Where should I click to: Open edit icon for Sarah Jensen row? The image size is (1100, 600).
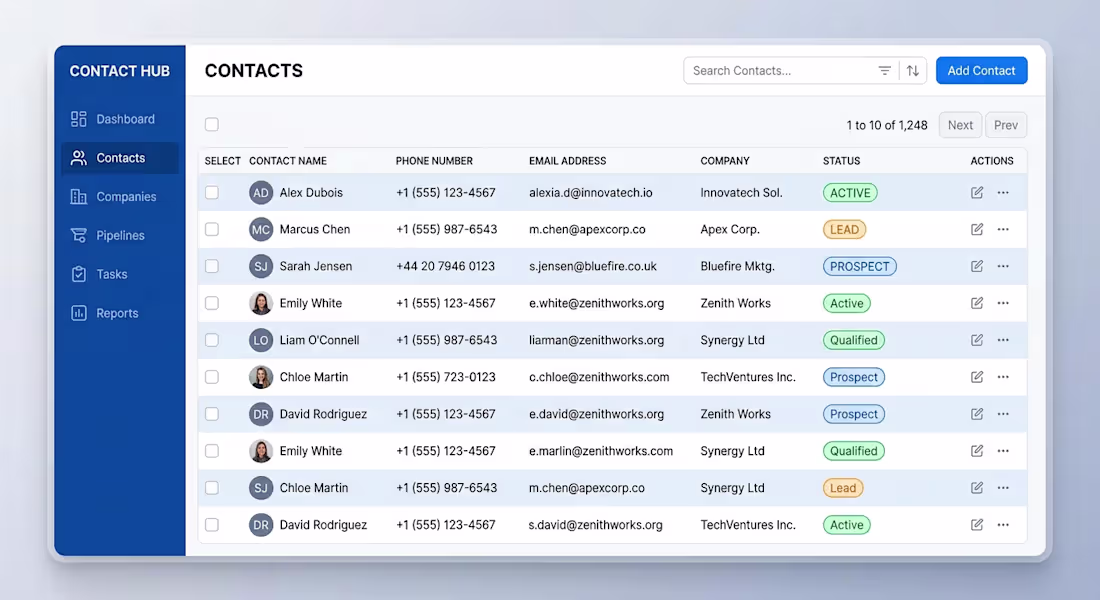(977, 266)
